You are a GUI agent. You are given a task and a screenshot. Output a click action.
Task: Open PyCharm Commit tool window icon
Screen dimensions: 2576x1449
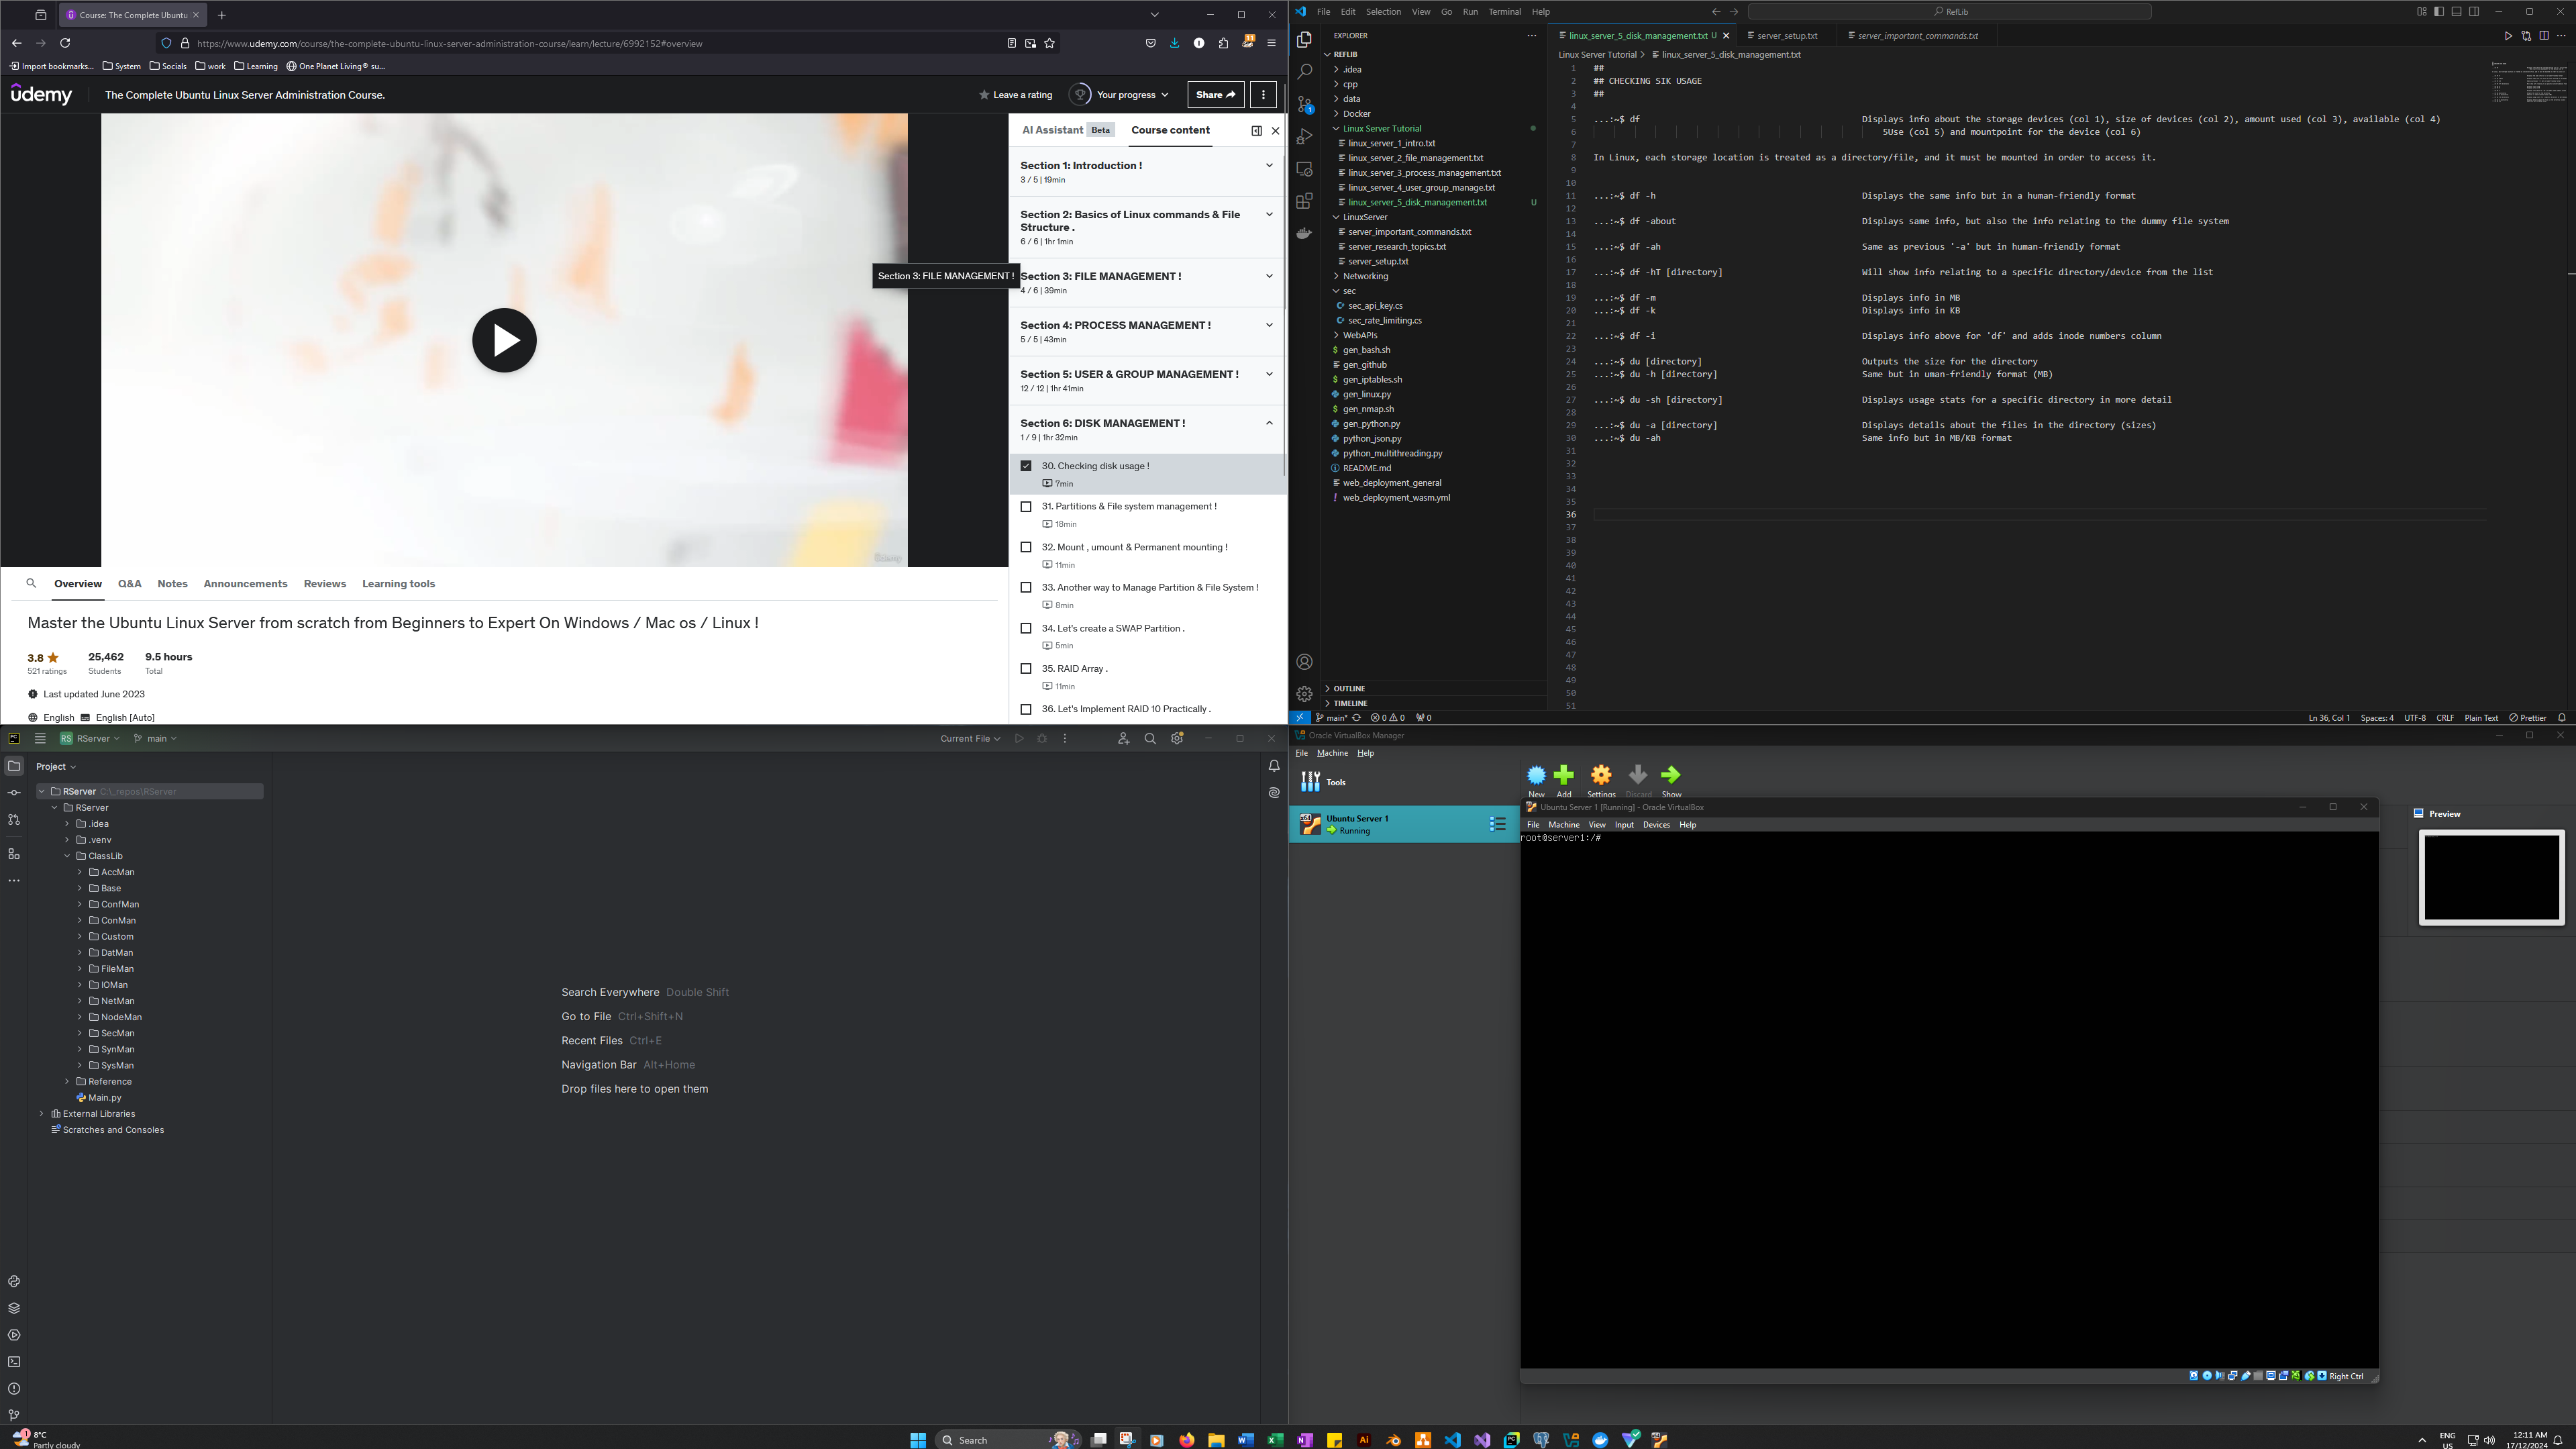(14, 793)
